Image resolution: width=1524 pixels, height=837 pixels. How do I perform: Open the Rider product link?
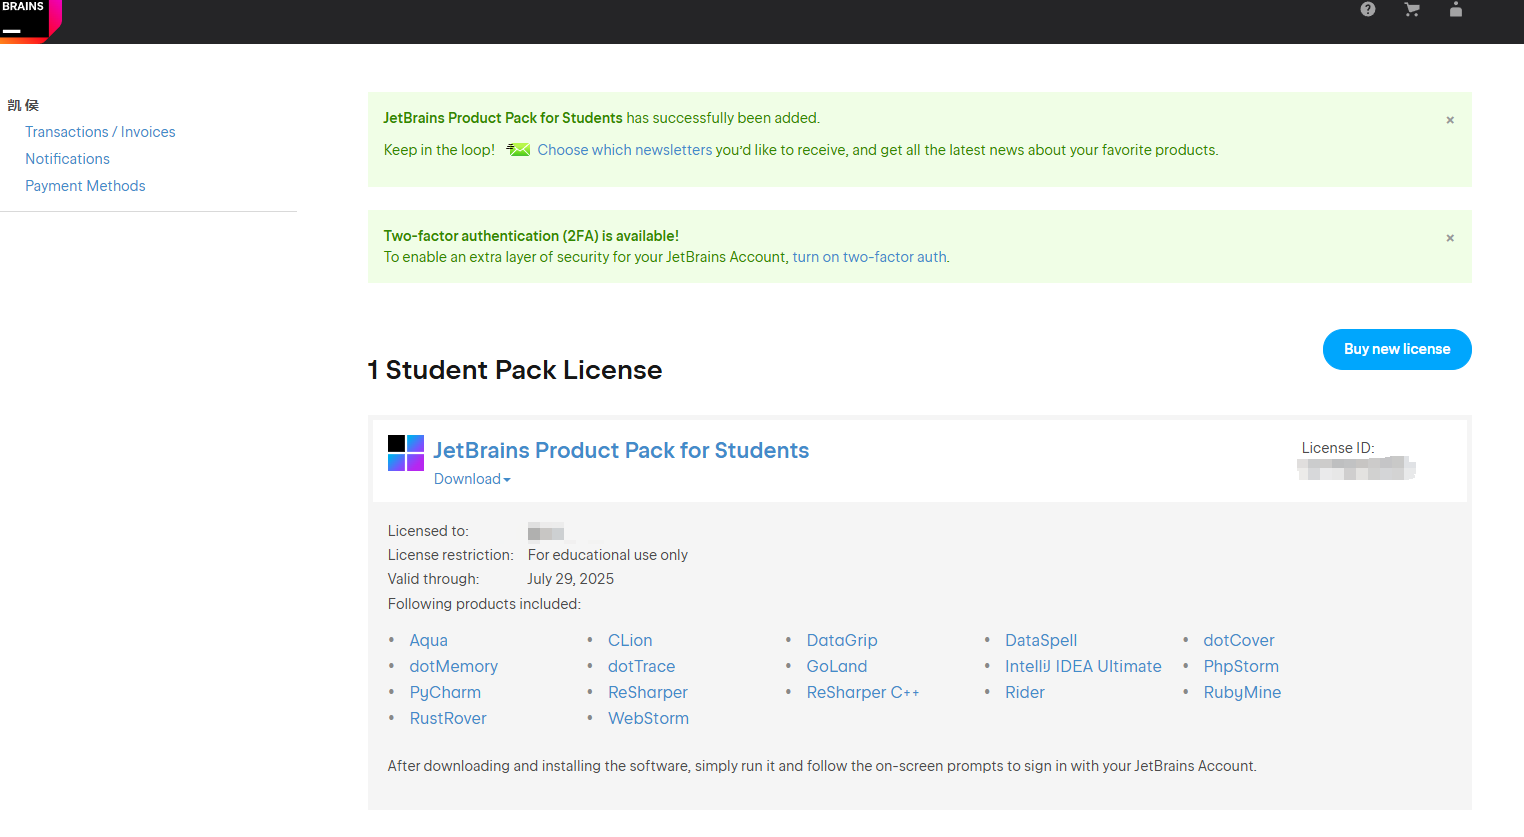tap(1025, 692)
